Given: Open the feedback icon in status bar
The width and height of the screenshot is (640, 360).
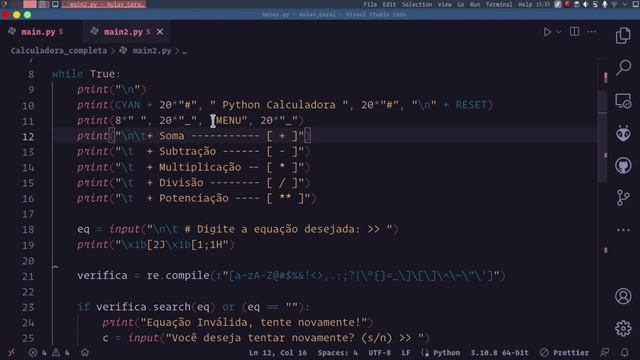Looking at the screenshot, I should point(604,352).
